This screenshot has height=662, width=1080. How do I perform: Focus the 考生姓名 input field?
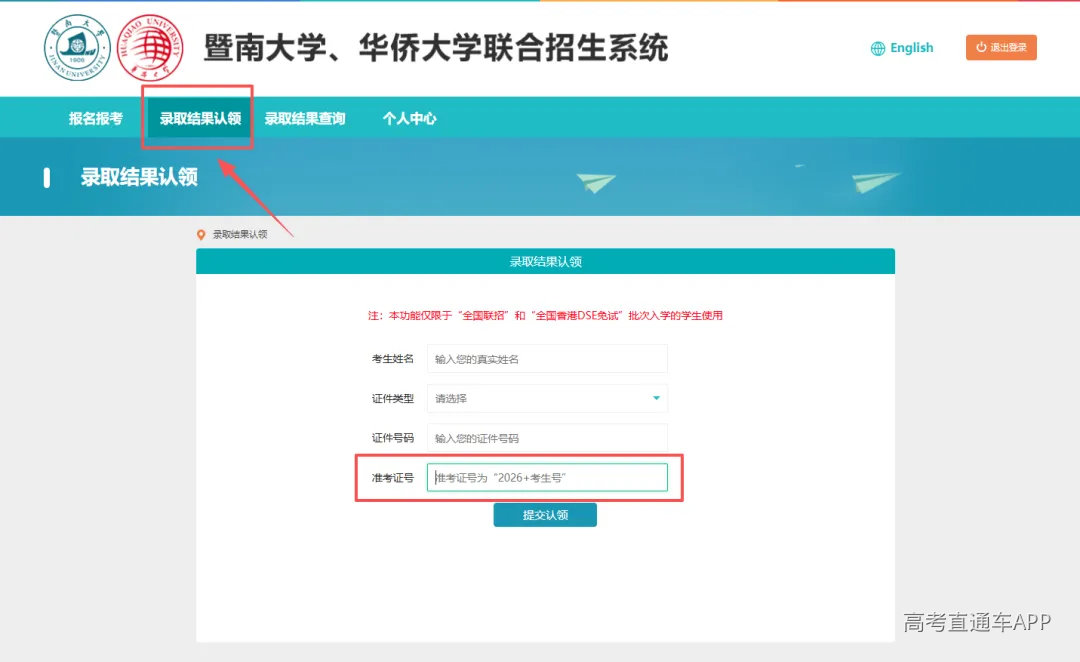547,359
